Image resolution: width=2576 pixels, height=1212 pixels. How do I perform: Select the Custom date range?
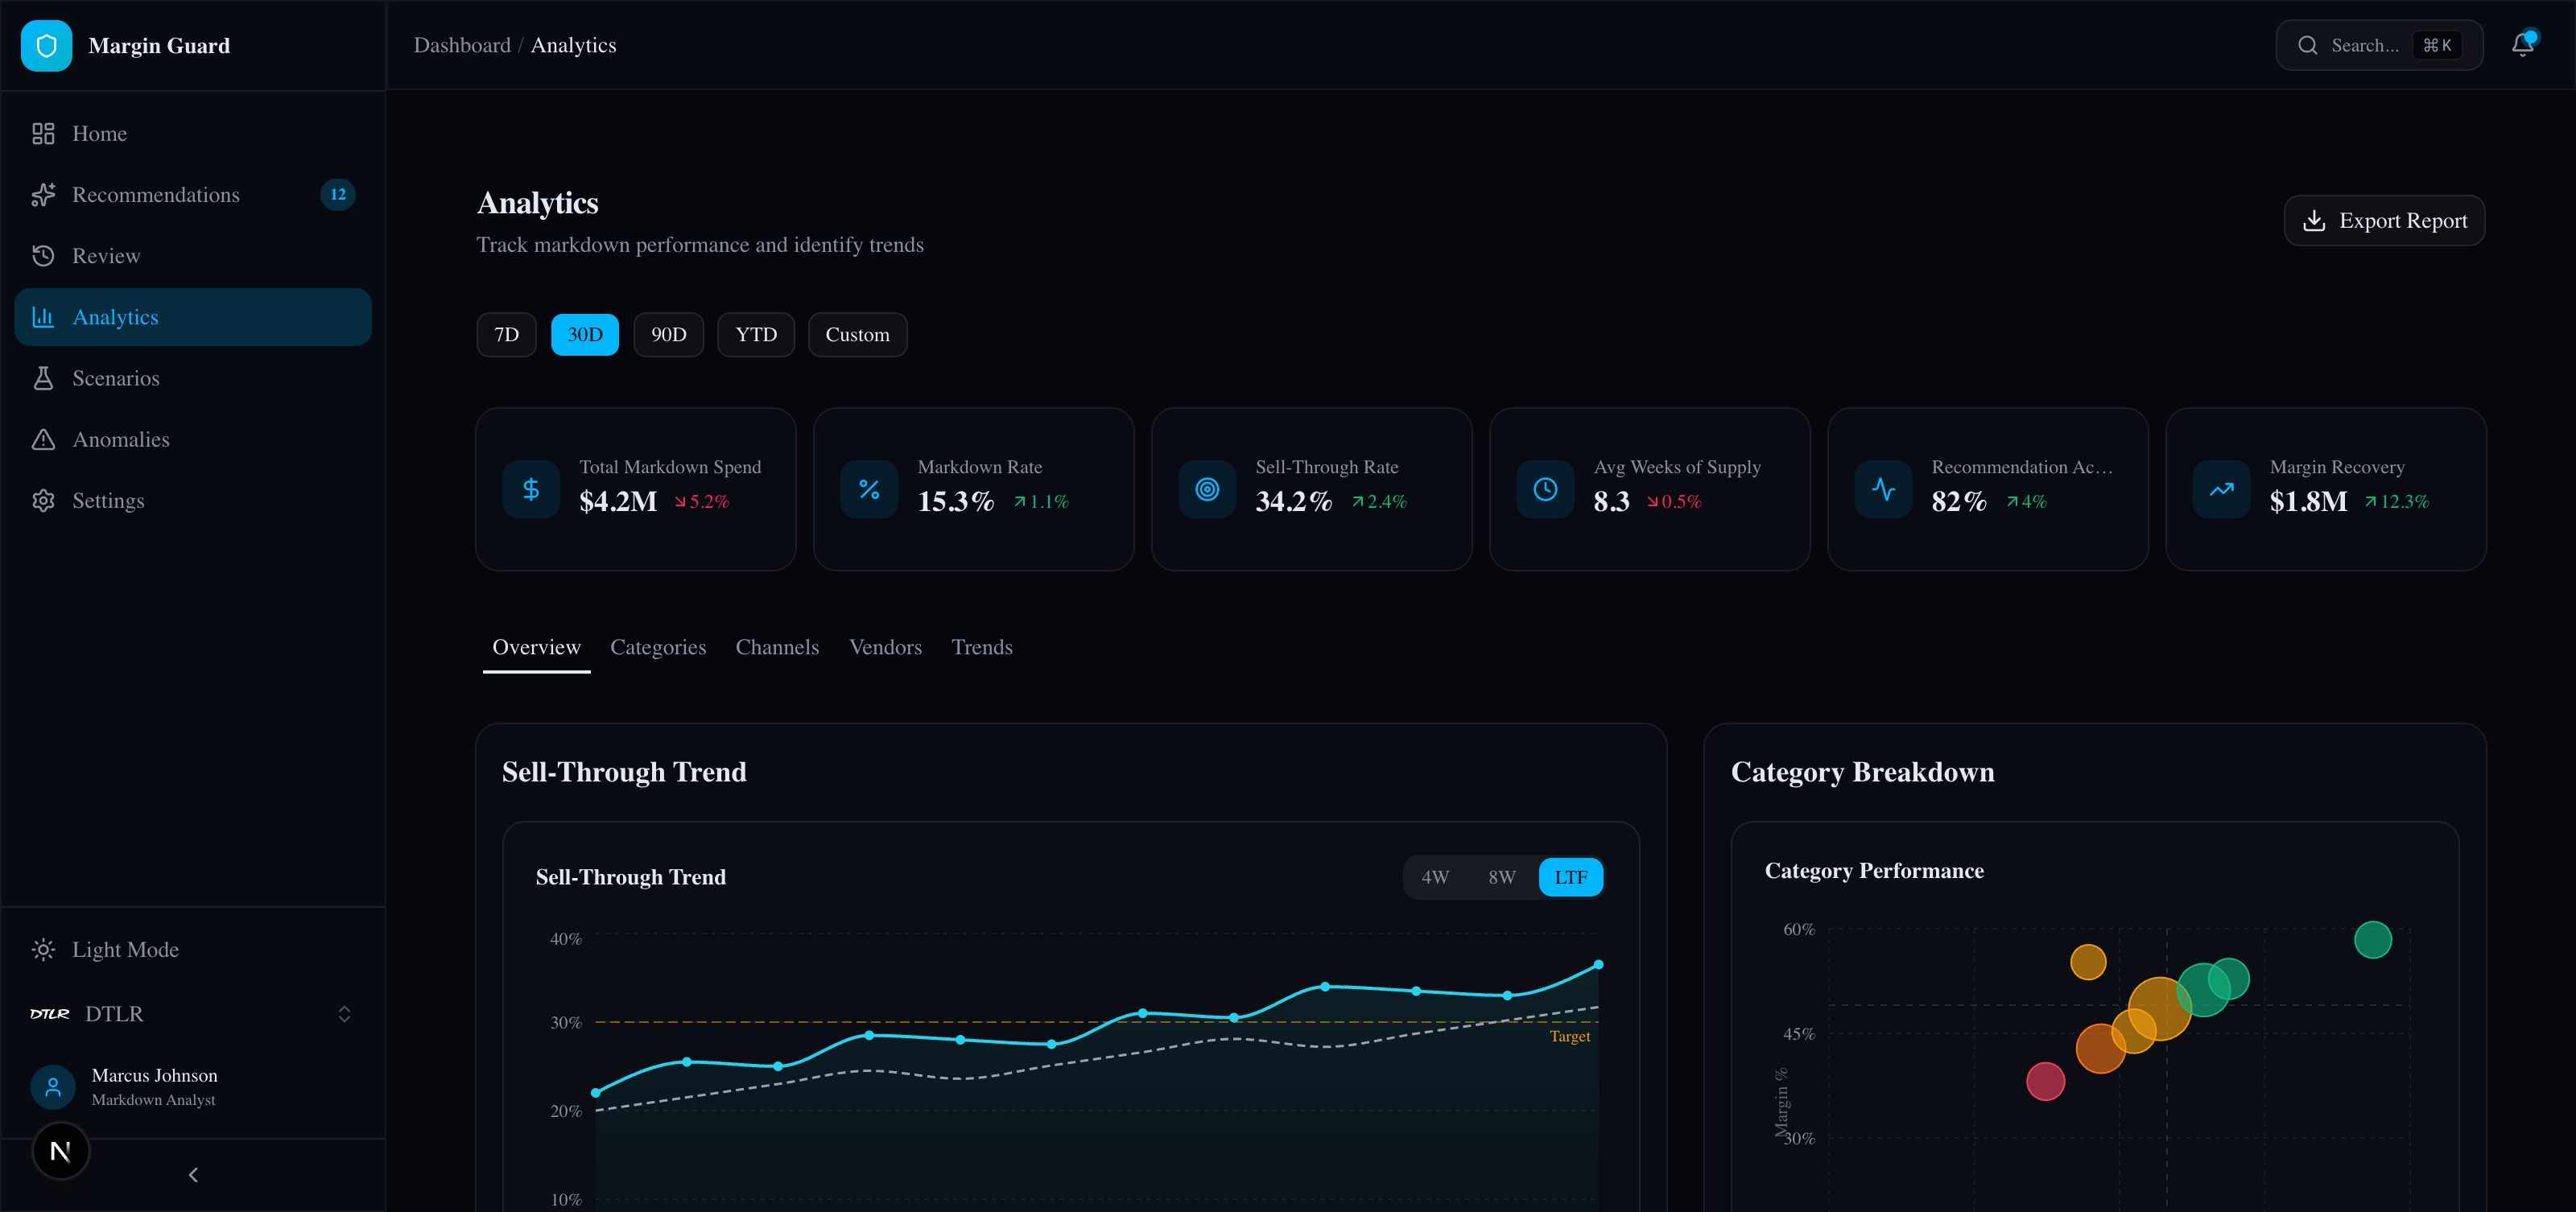pos(857,335)
